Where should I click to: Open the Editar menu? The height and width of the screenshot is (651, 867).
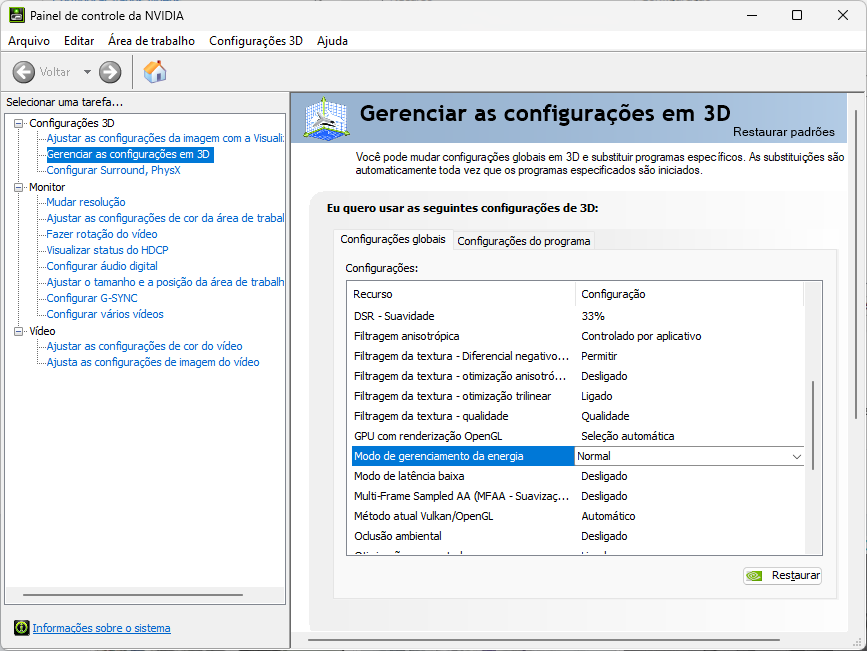click(79, 41)
